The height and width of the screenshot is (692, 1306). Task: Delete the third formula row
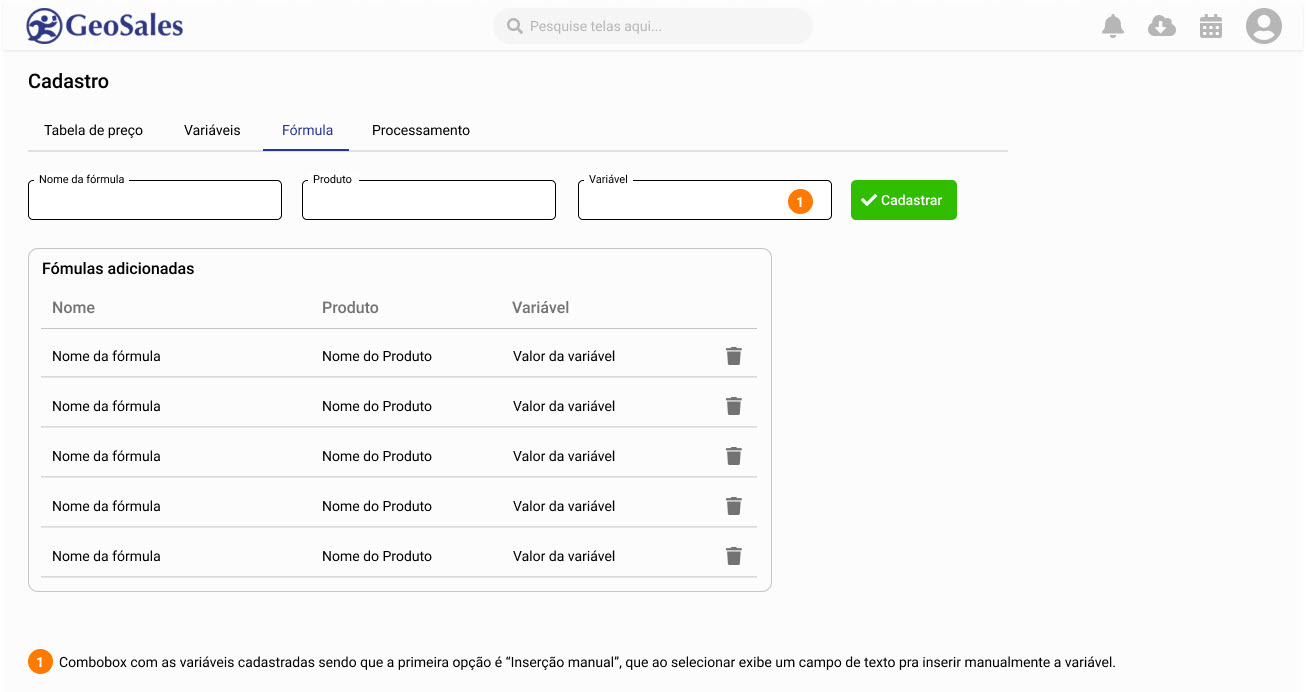(733, 456)
